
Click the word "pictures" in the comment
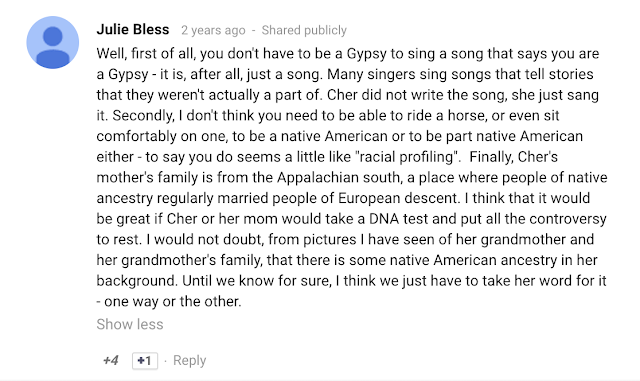[329, 240]
